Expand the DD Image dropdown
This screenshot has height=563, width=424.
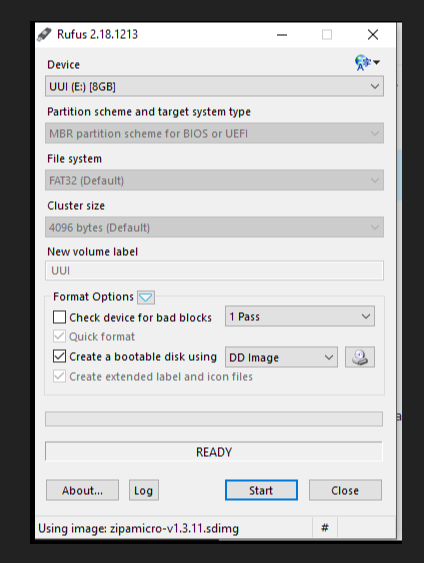pyautogui.click(x=281, y=357)
